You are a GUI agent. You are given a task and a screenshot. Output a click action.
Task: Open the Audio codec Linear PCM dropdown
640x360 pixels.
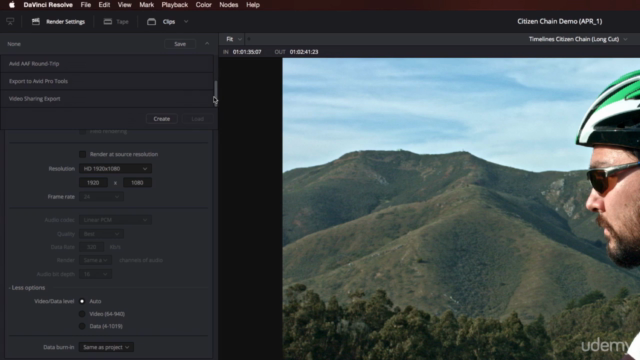[x=115, y=220]
